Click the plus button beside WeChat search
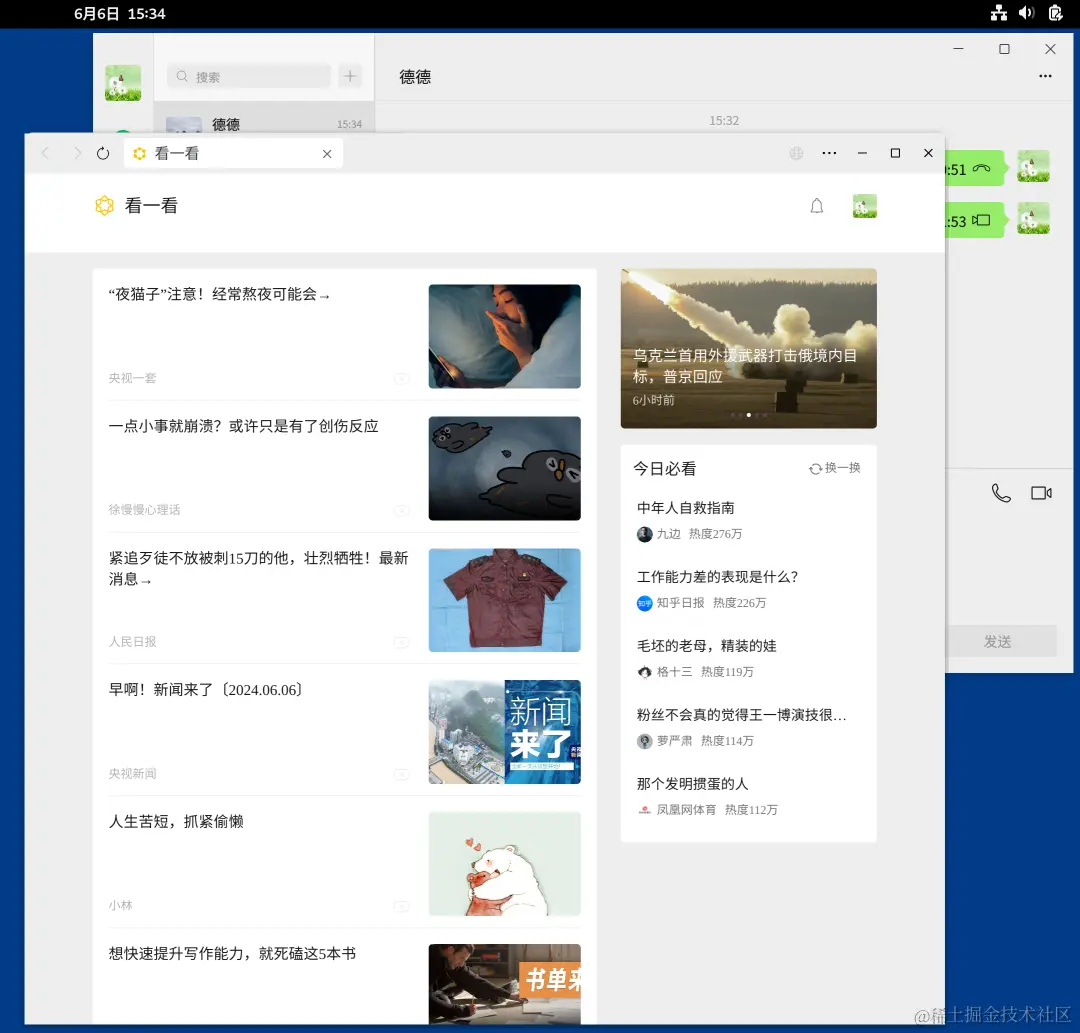This screenshot has width=1080, height=1033. (x=350, y=76)
